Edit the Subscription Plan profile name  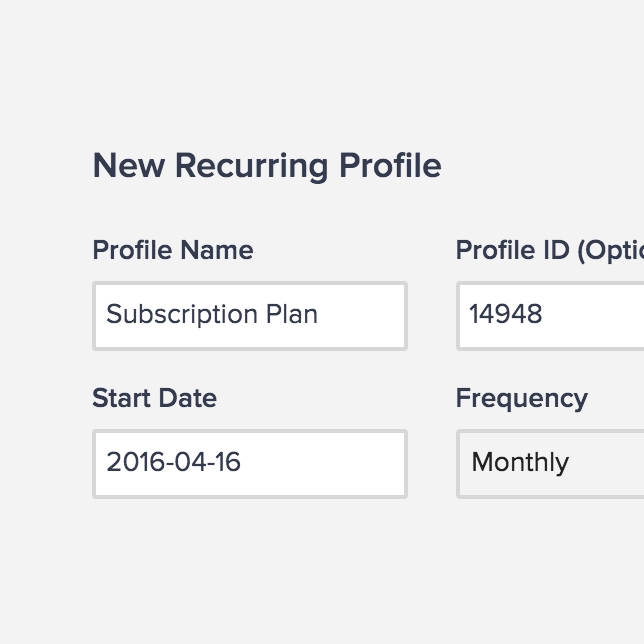[250, 316]
